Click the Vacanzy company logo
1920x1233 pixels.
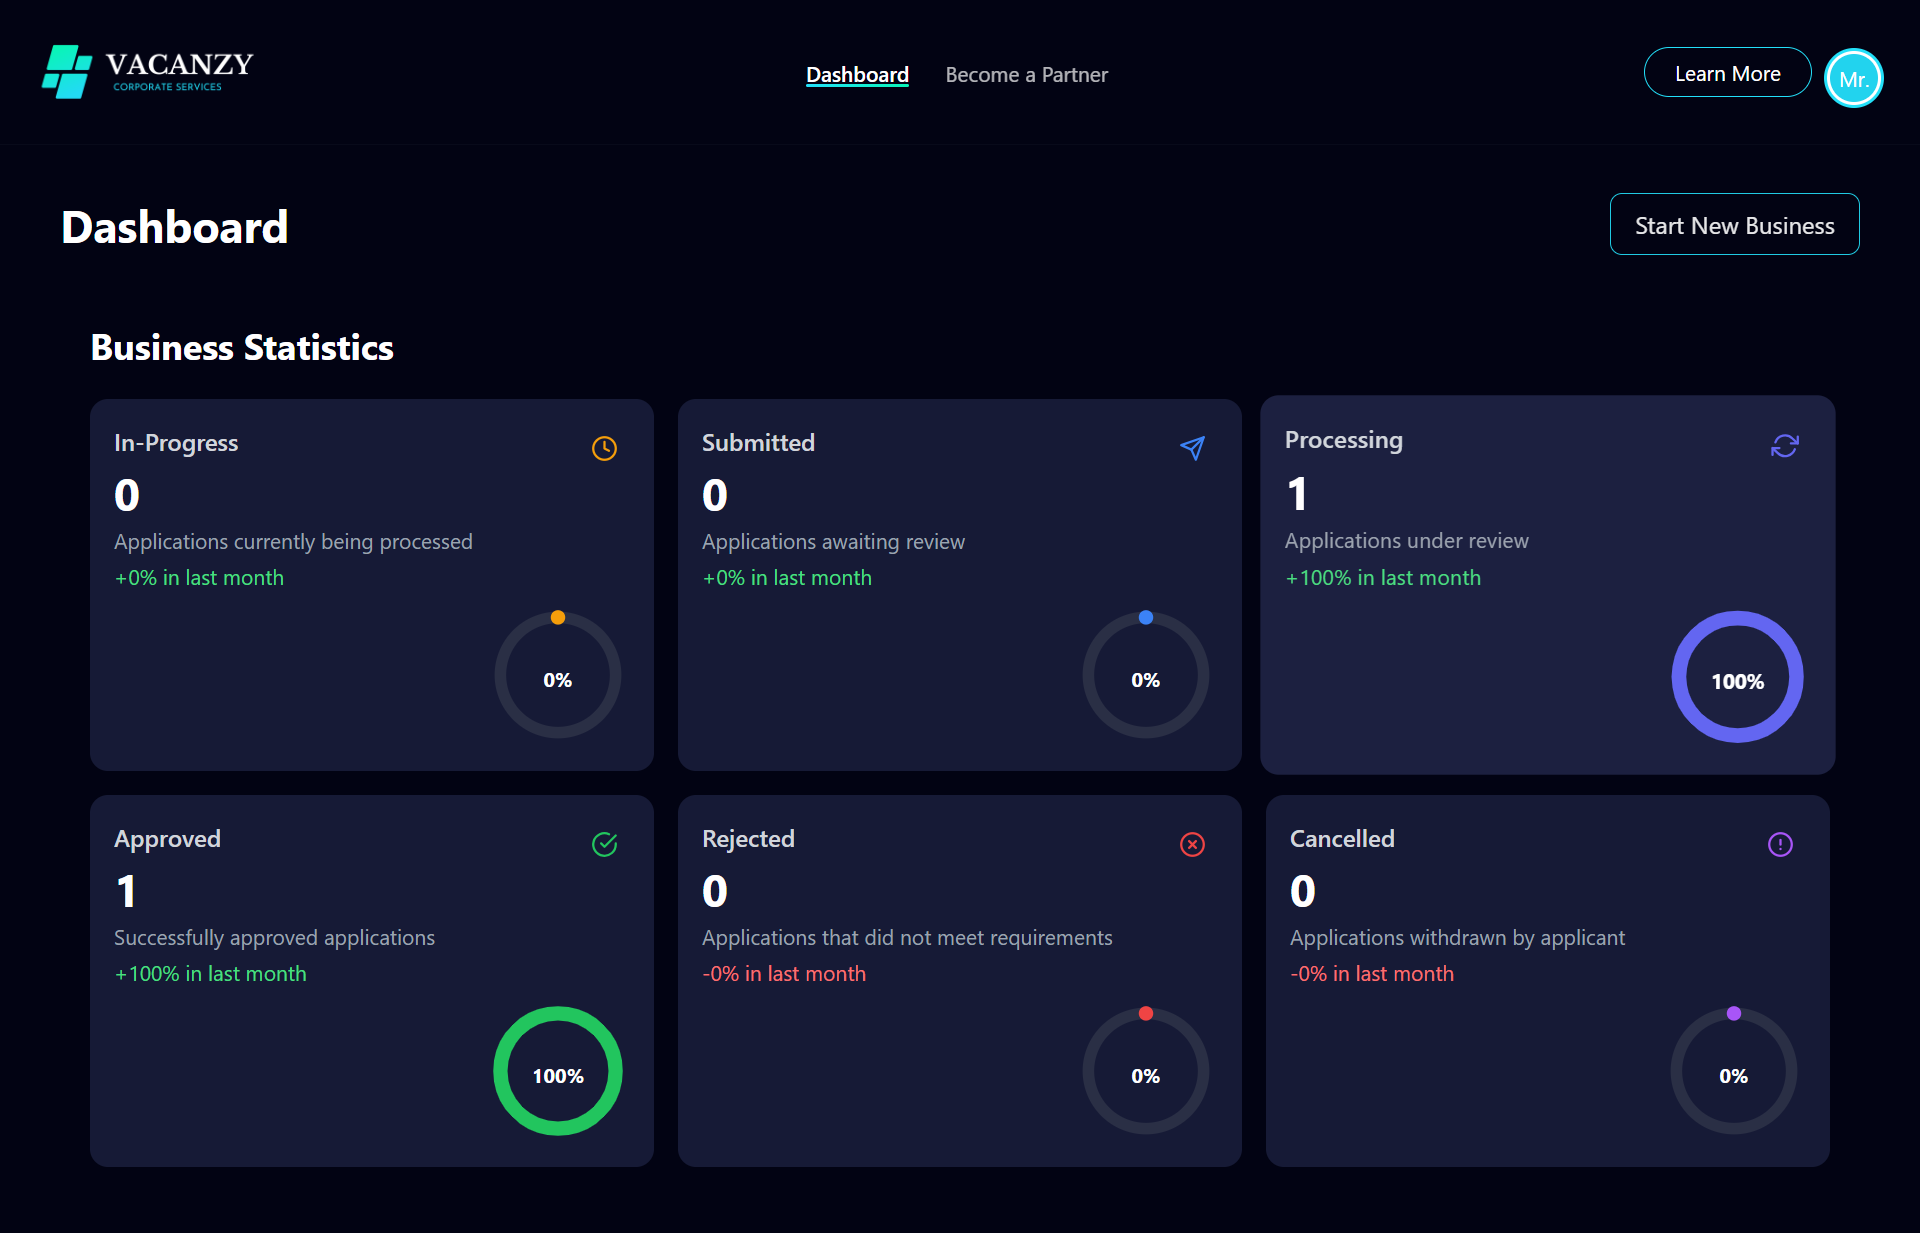146,71
